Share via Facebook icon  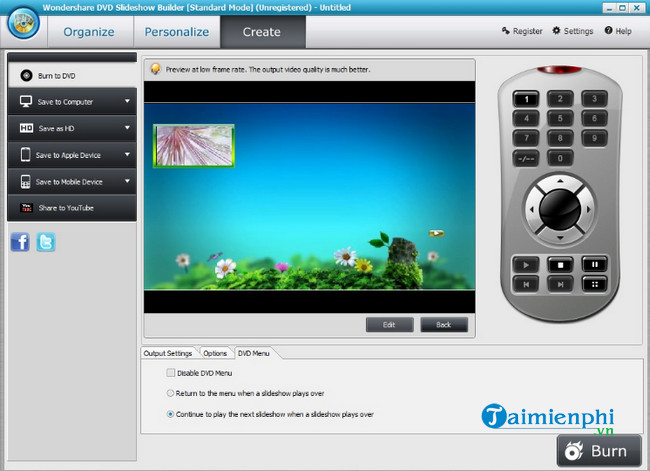pyautogui.click(x=20, y=242)
